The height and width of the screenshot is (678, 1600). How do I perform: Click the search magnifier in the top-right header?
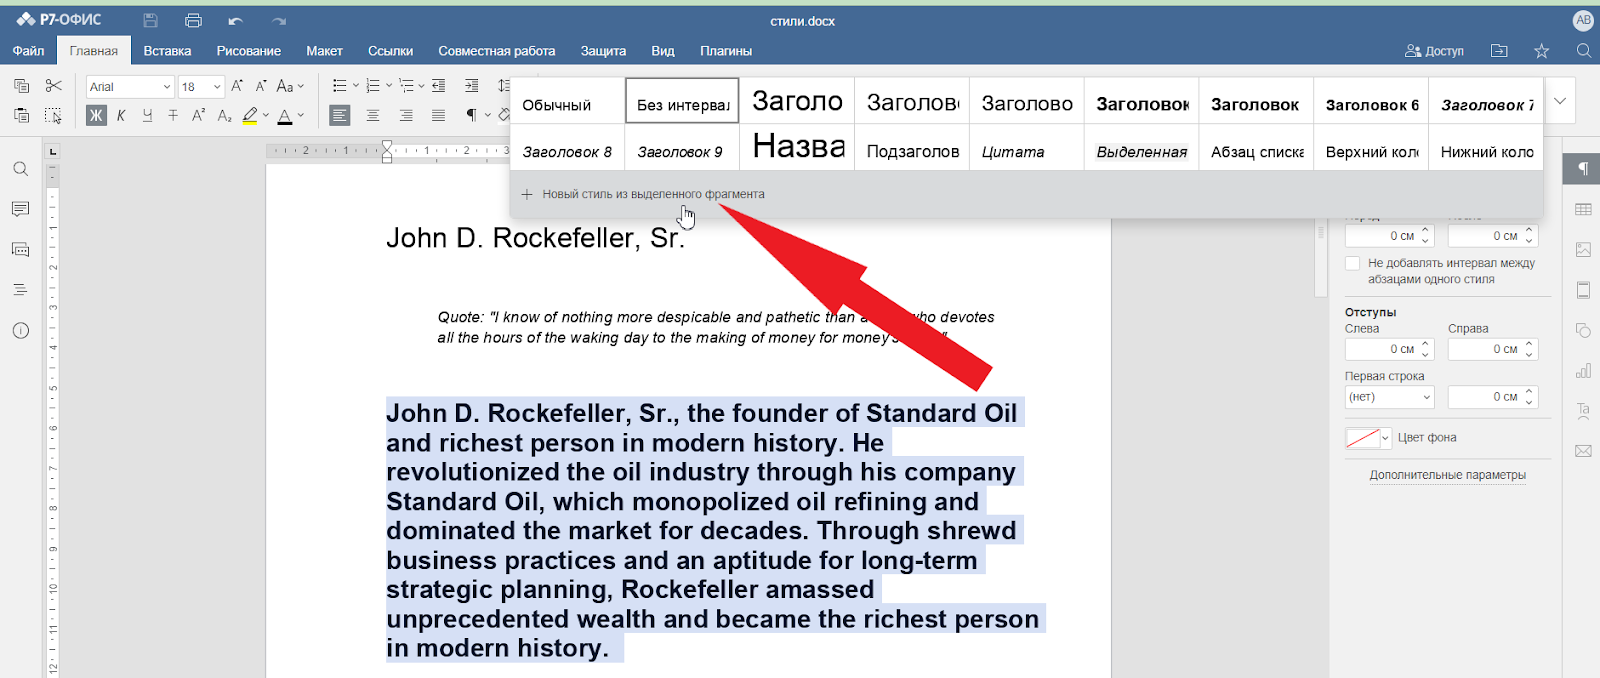[1583, 50]
